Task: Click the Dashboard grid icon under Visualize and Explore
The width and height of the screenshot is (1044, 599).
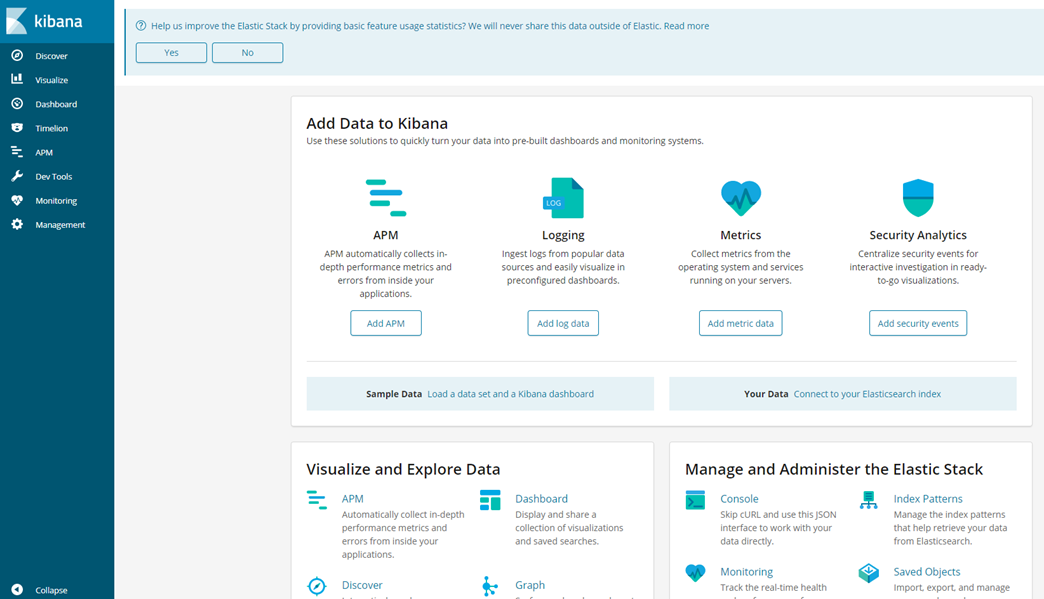Action: [x=490, y=500]
